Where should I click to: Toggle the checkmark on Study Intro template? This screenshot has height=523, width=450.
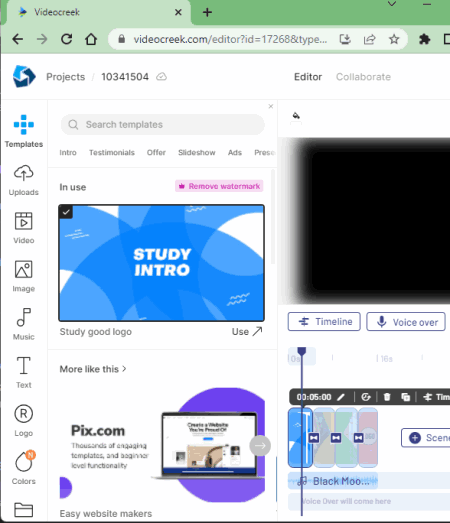pos(66,212)
